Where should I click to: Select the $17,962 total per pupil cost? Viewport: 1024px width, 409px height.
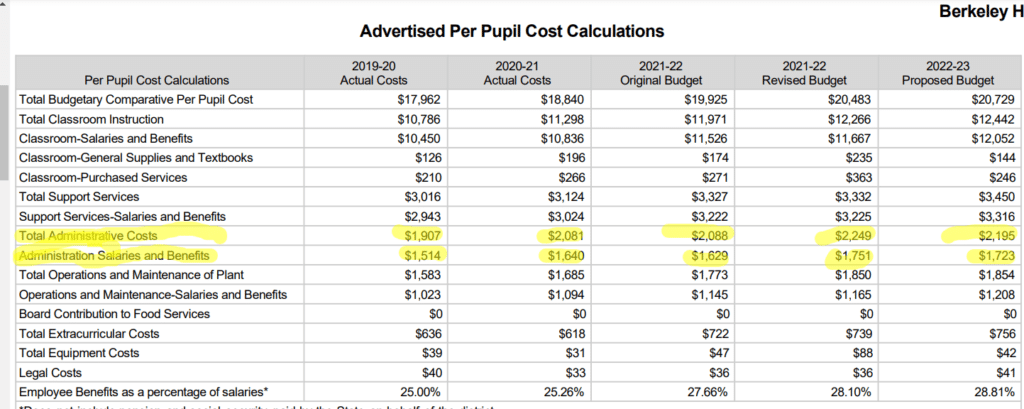click(x=418, y=100)
